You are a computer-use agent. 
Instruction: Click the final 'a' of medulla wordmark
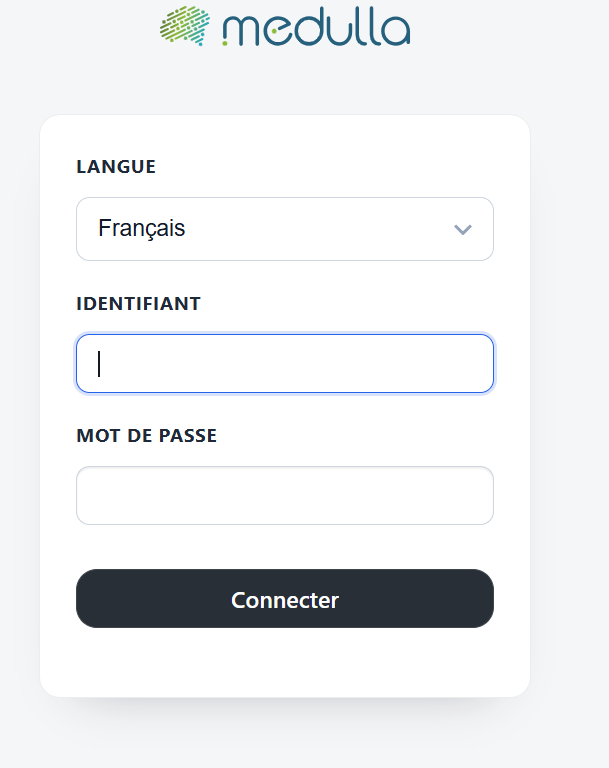(396, 32)
